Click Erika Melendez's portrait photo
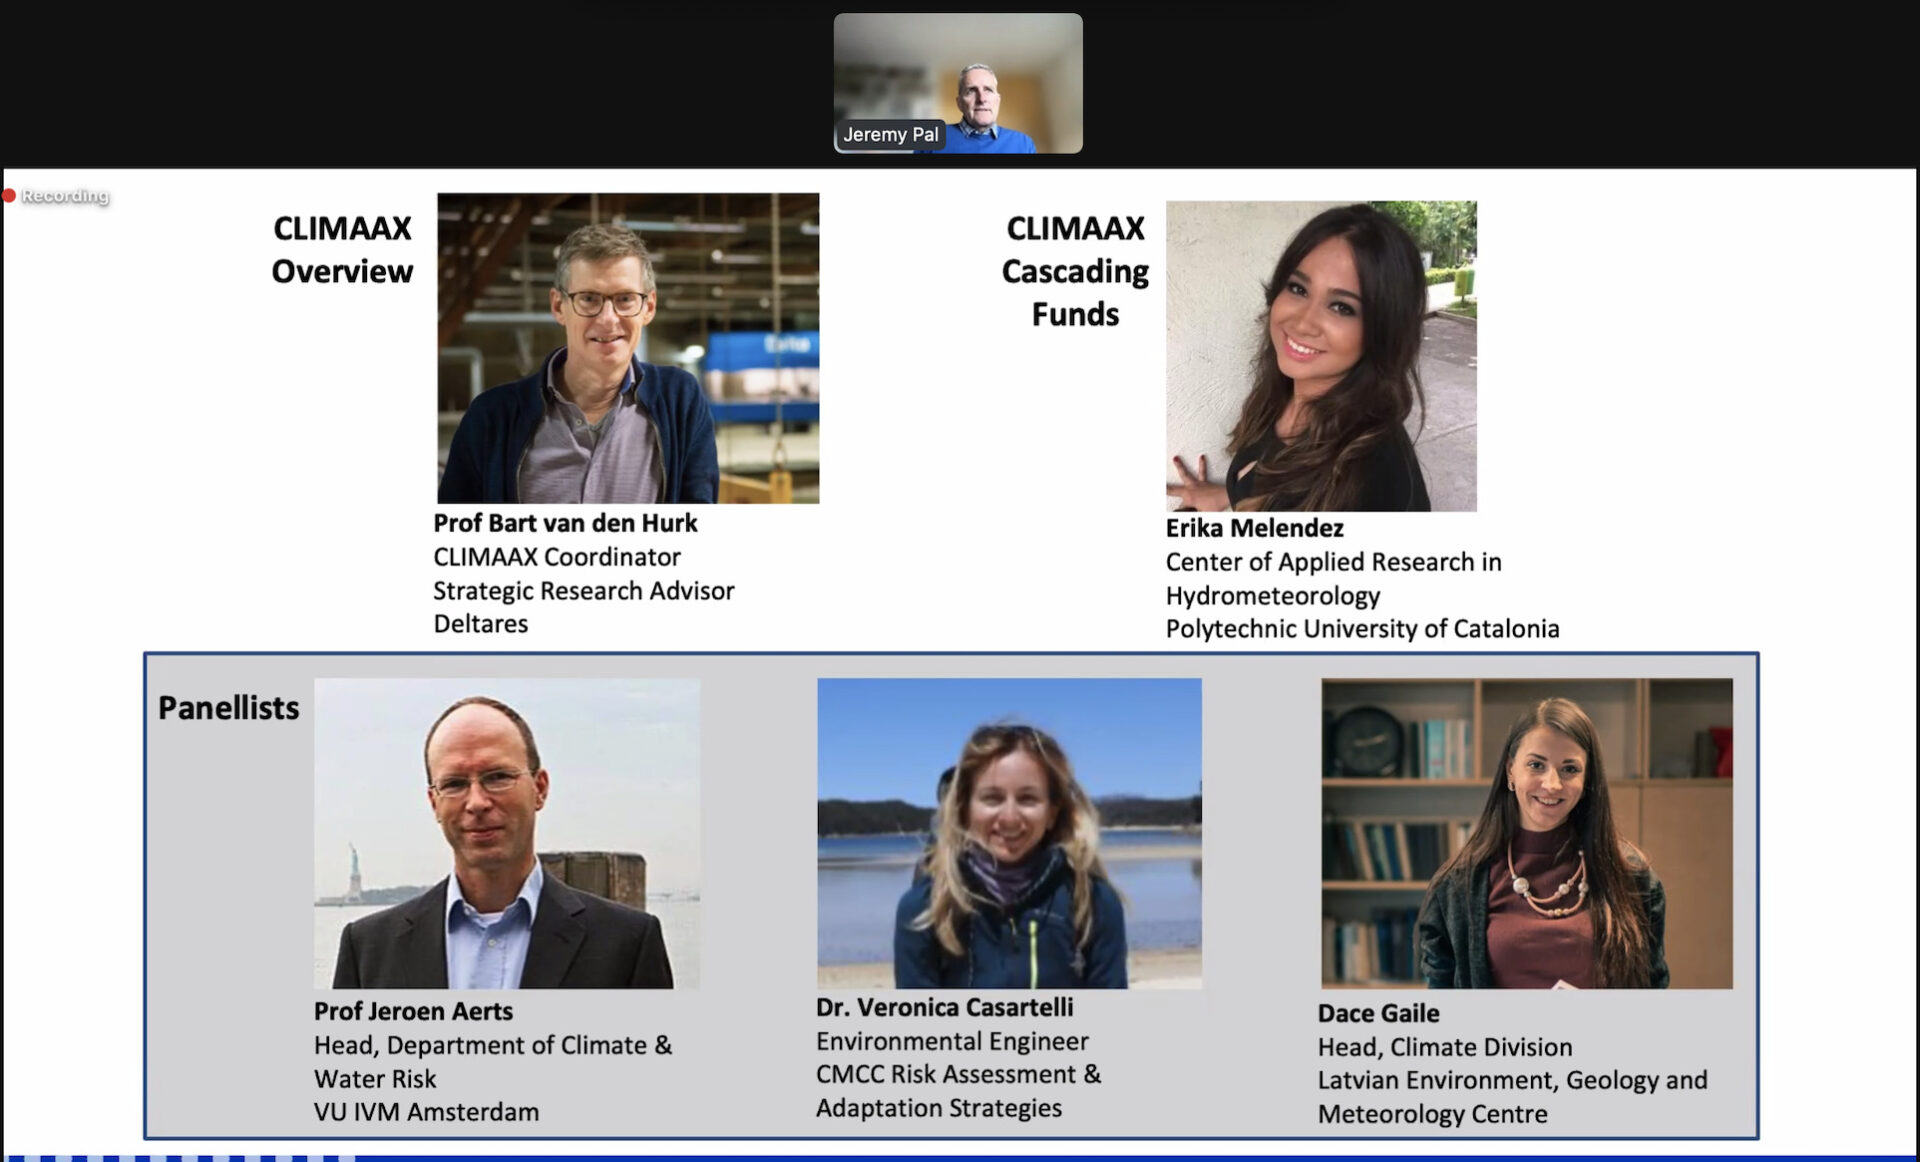This screenshot has width=1920, height=1162. [x=1321, y=356]
